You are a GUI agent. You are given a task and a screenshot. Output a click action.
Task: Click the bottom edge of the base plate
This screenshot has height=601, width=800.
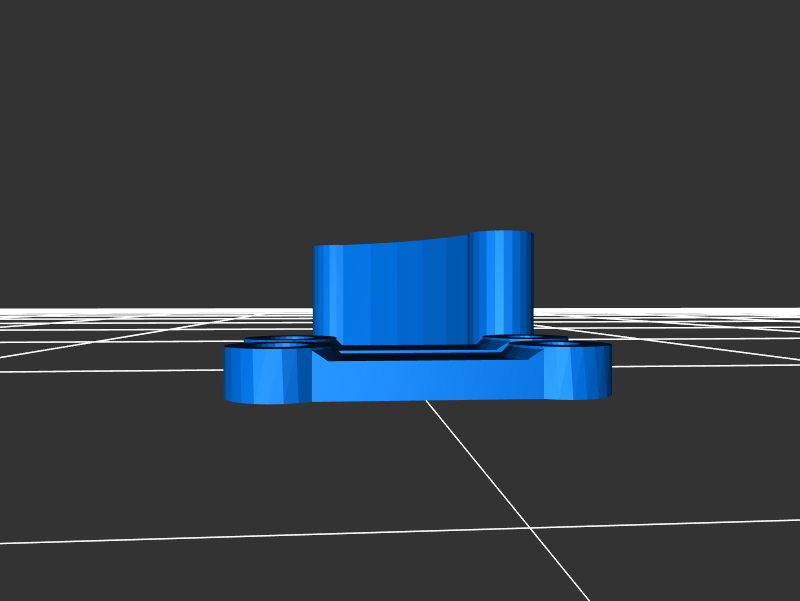(x=420, y=400)
